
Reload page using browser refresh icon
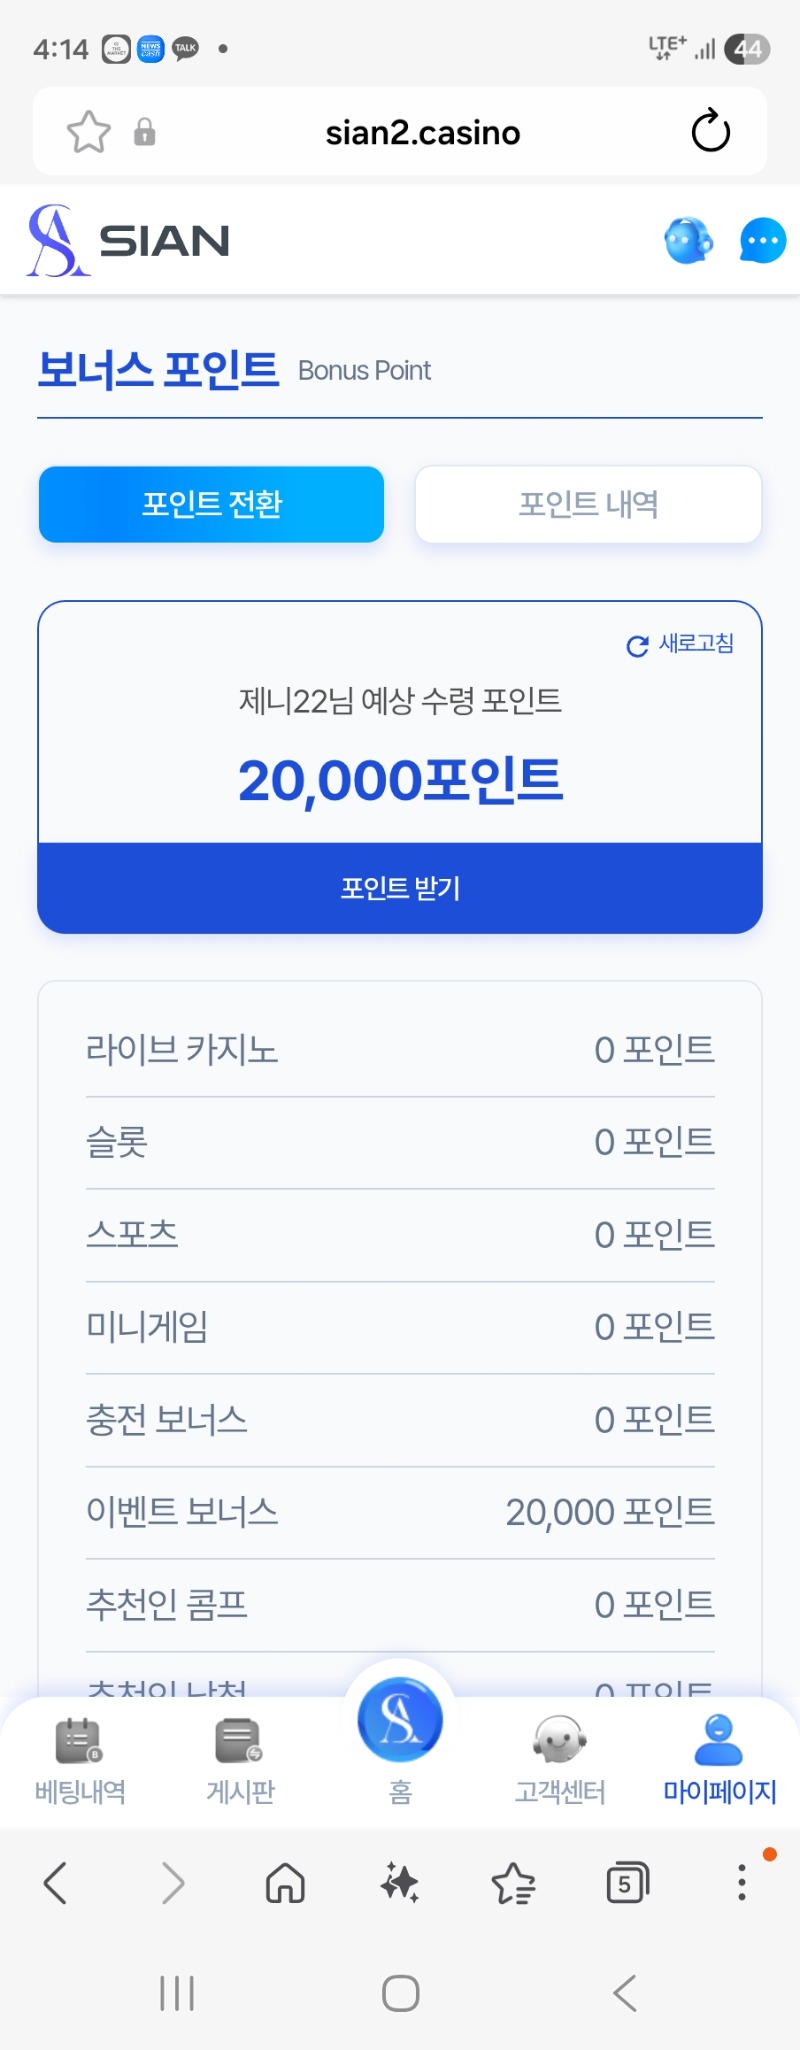[710, 131]
